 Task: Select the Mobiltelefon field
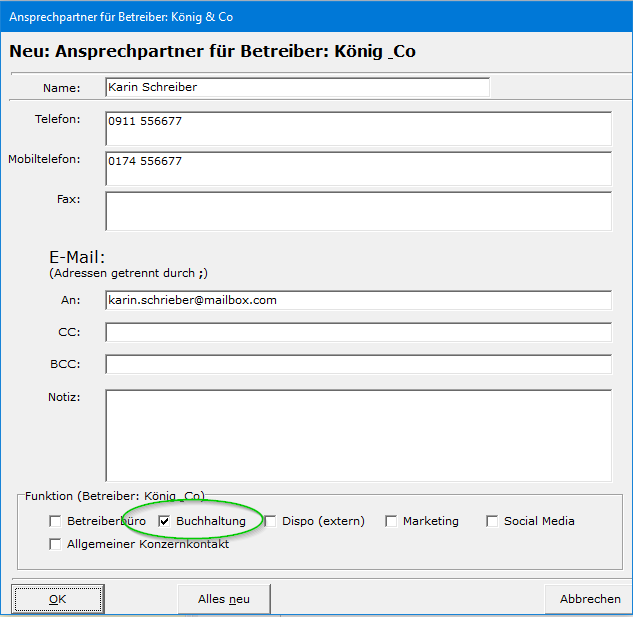click(x=357, y=168)
